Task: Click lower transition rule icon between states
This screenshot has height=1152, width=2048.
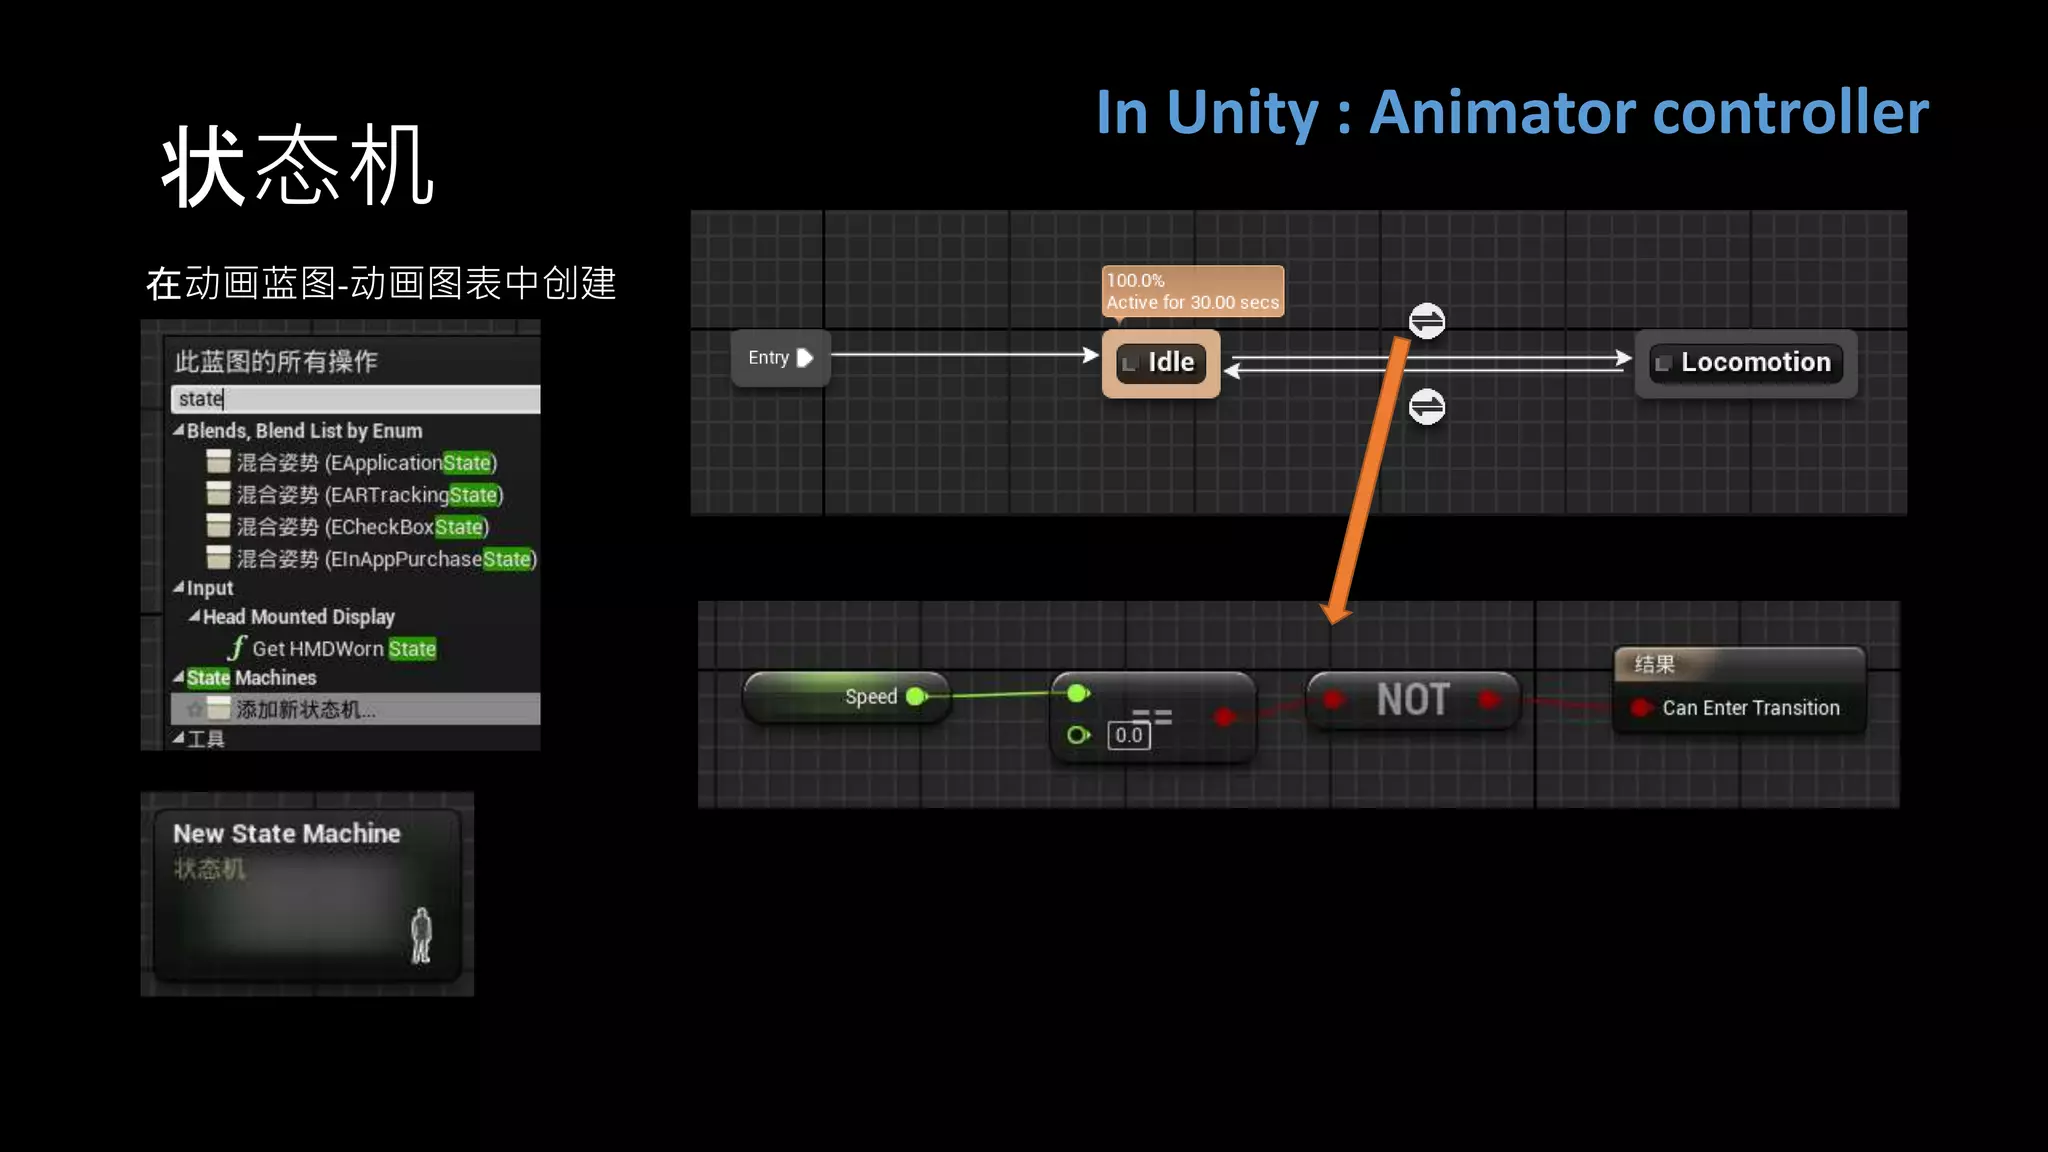Action: (x=1427, y=407)
